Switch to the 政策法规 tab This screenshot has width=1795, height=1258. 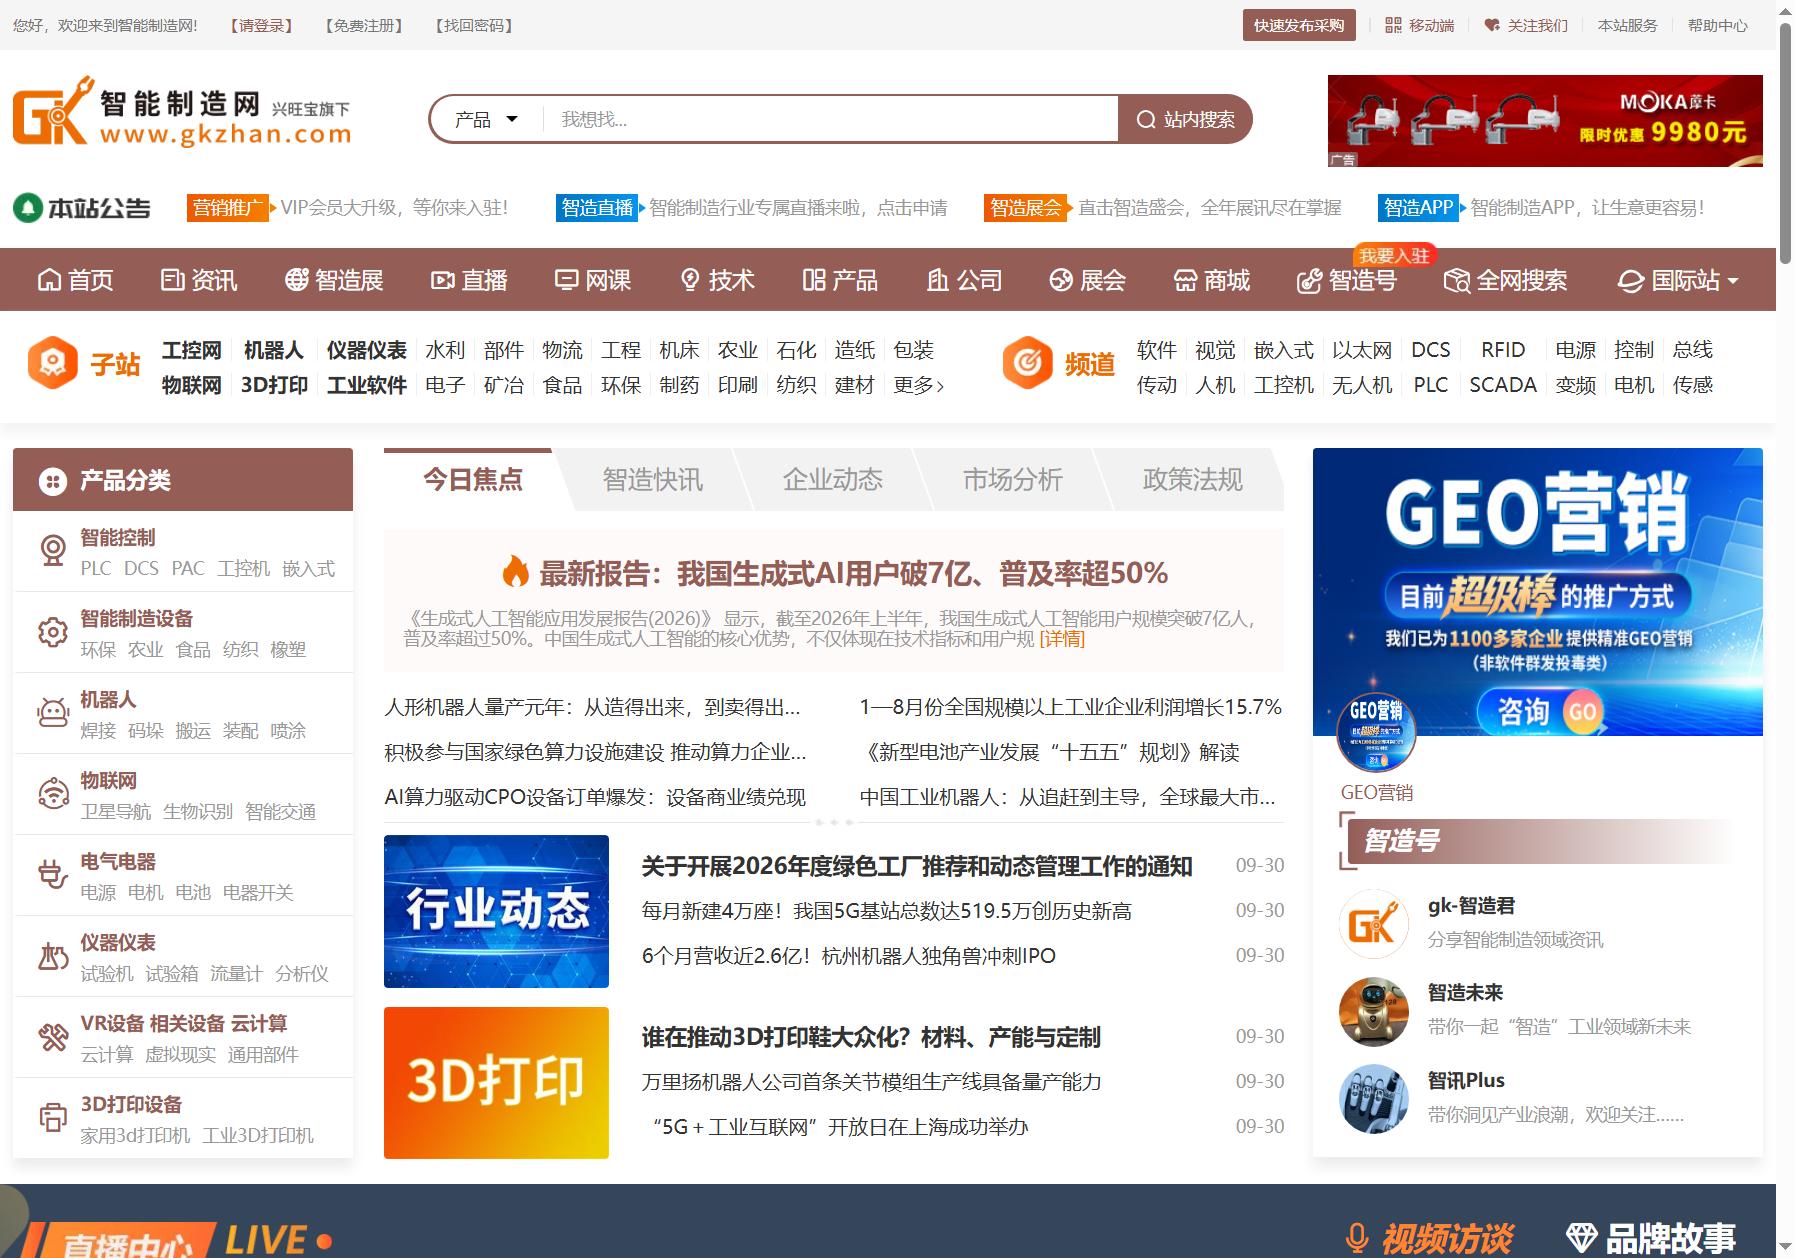coord(1192,480)
